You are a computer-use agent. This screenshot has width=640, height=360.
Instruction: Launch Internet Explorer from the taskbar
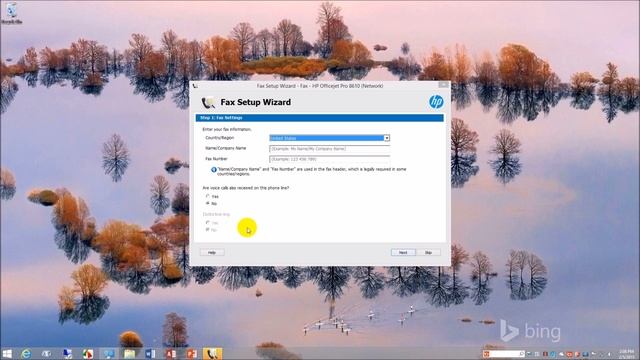26,353
